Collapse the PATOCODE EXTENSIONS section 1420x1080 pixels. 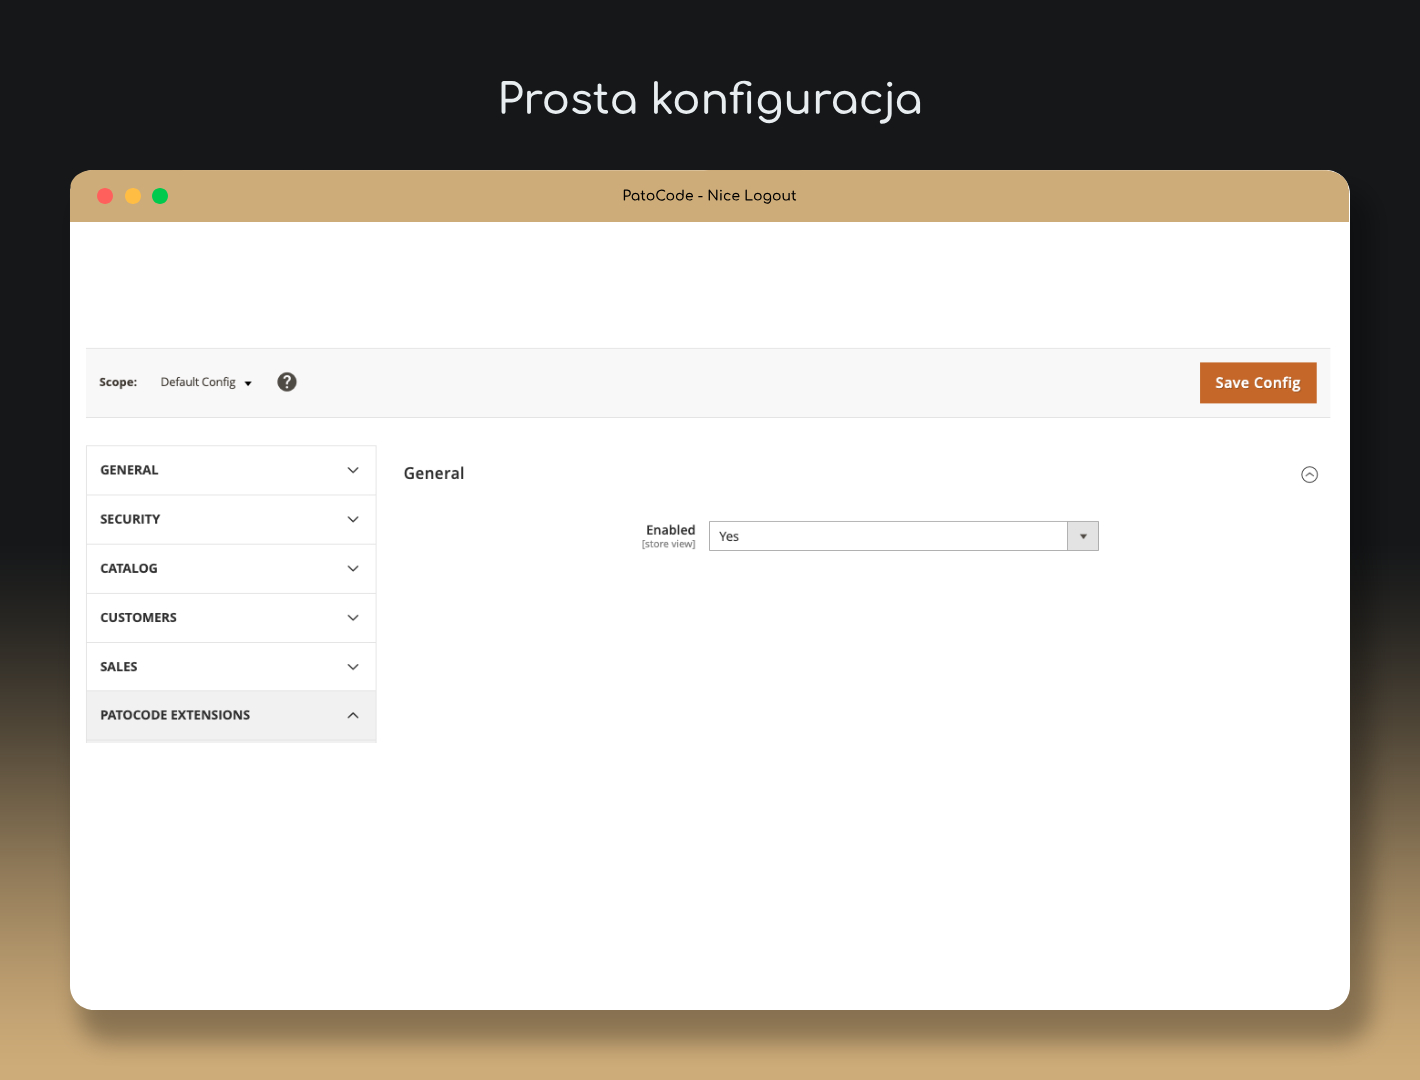[230, 715]
